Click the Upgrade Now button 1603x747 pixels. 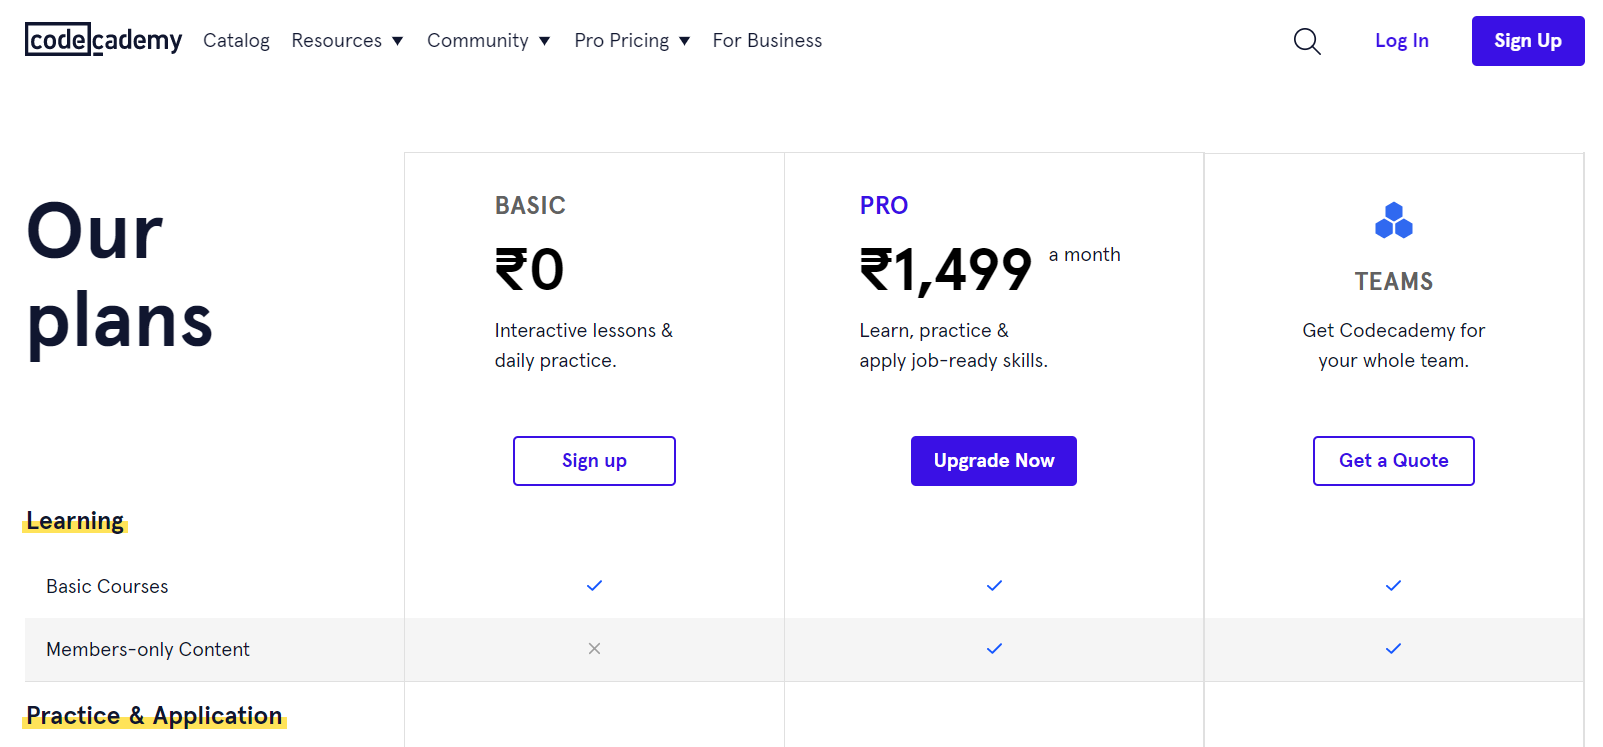993,461
